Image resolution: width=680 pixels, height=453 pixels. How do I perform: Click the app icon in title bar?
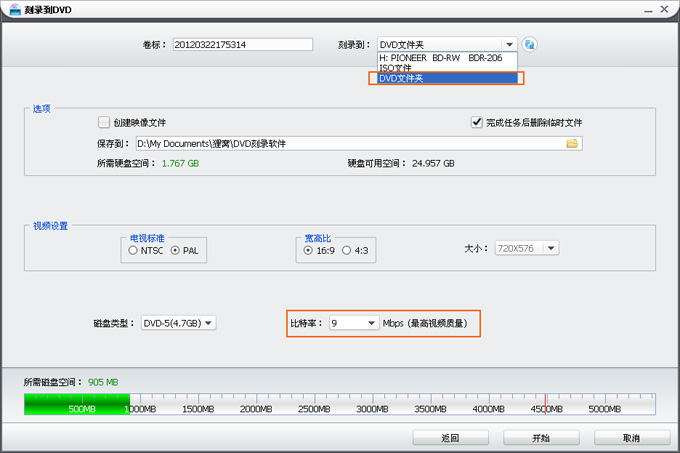tap(15, 9)
